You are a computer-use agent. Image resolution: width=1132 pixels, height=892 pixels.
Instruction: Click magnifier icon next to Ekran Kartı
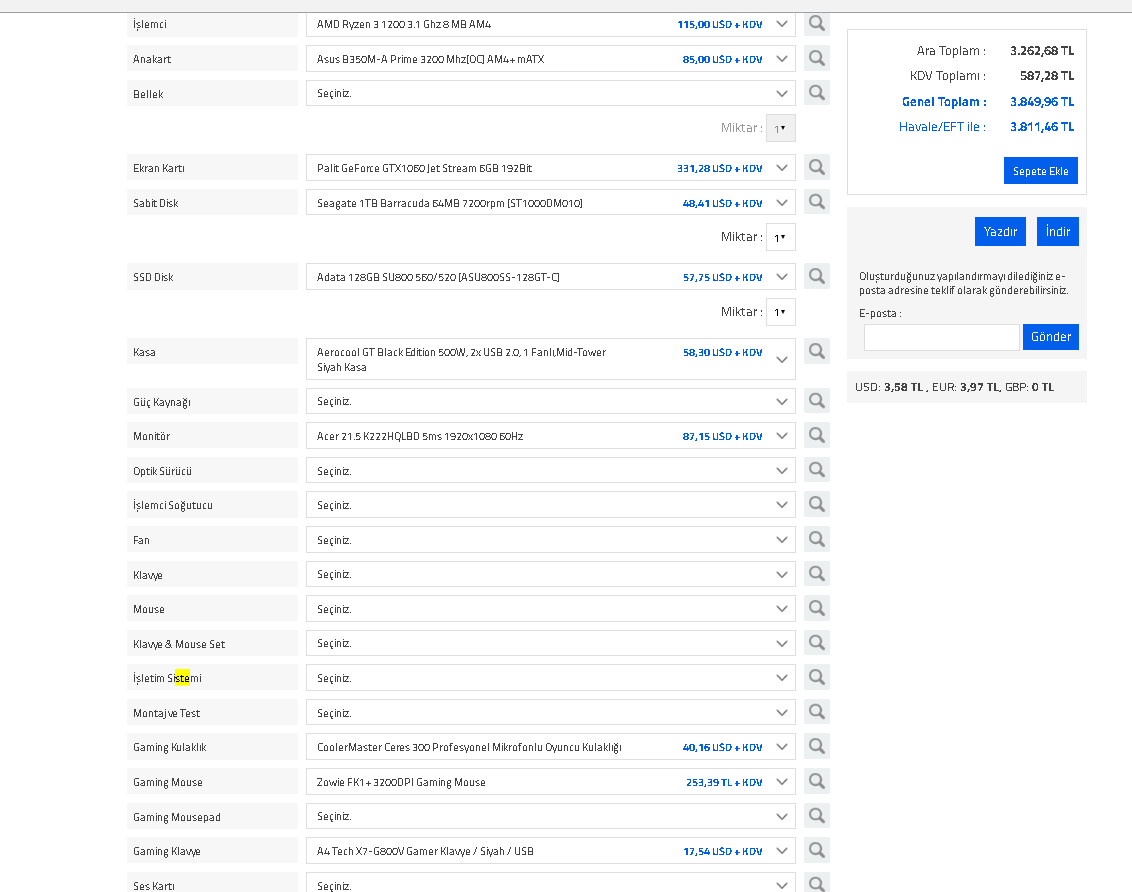[817, 167]
